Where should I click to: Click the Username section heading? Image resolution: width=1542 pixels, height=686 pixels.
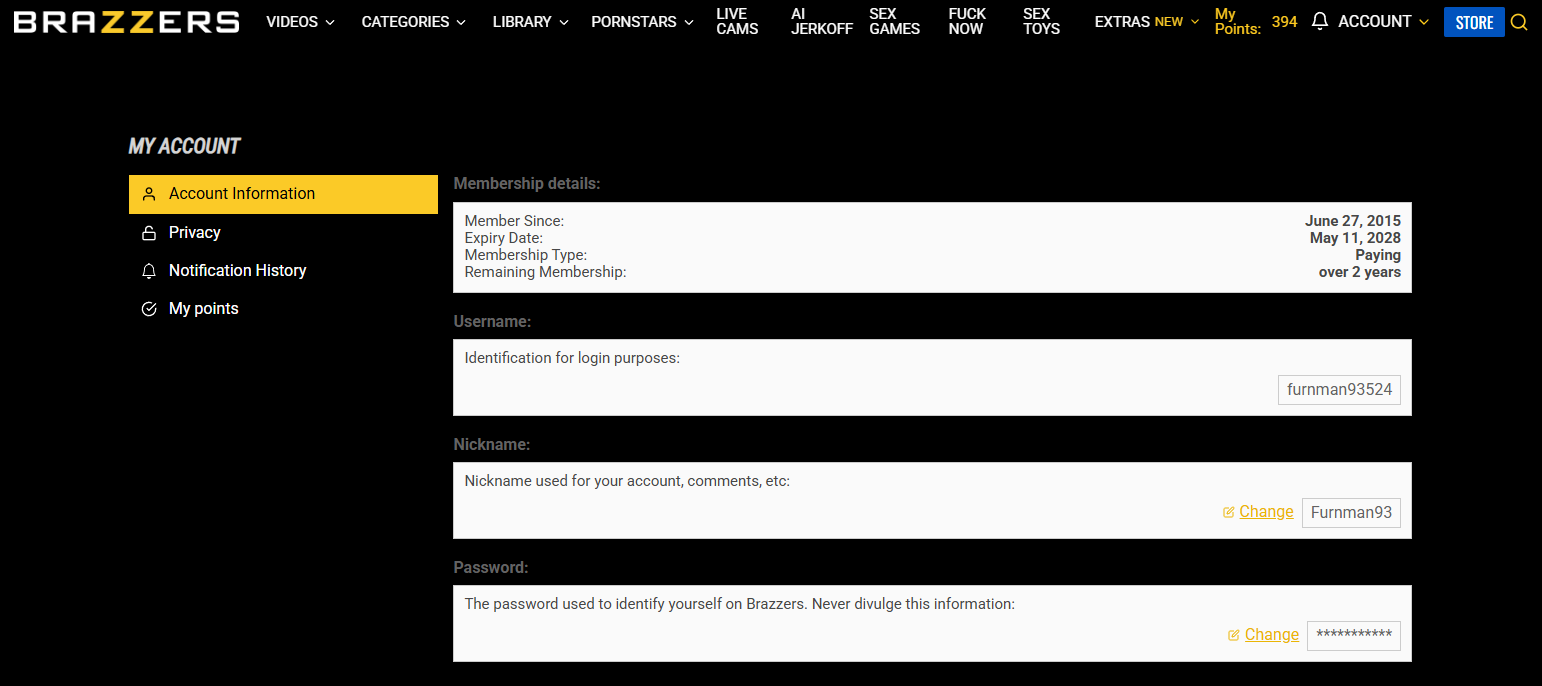(492, 322)
